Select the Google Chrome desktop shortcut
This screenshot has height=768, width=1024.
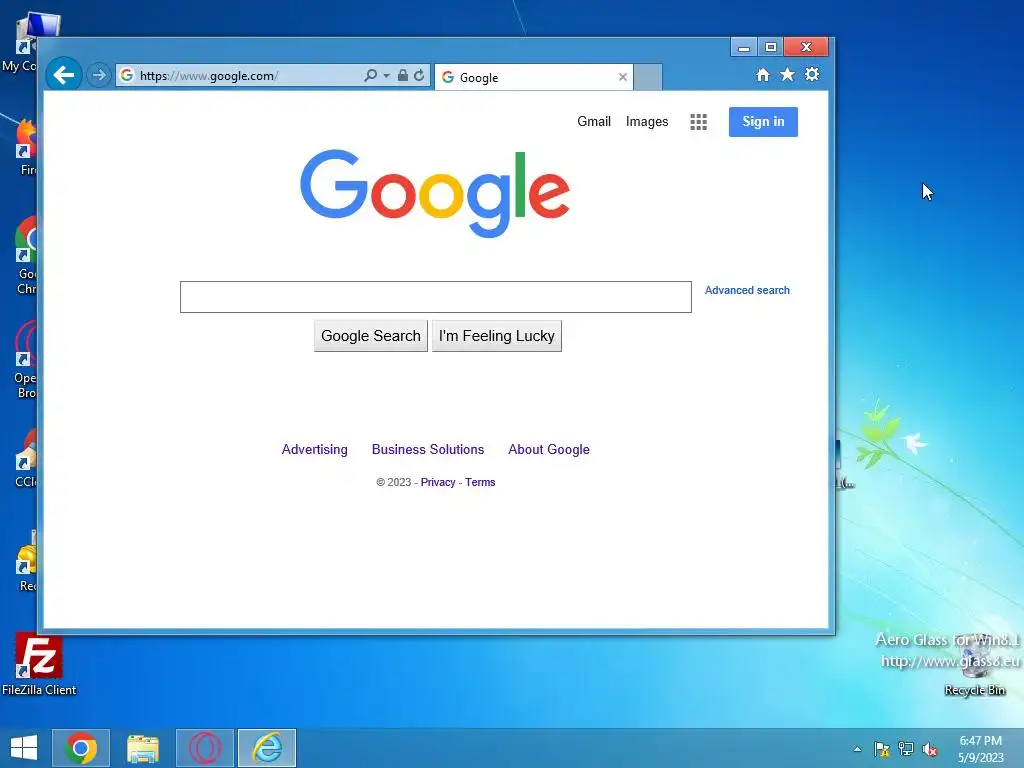(x=26, y=256)
